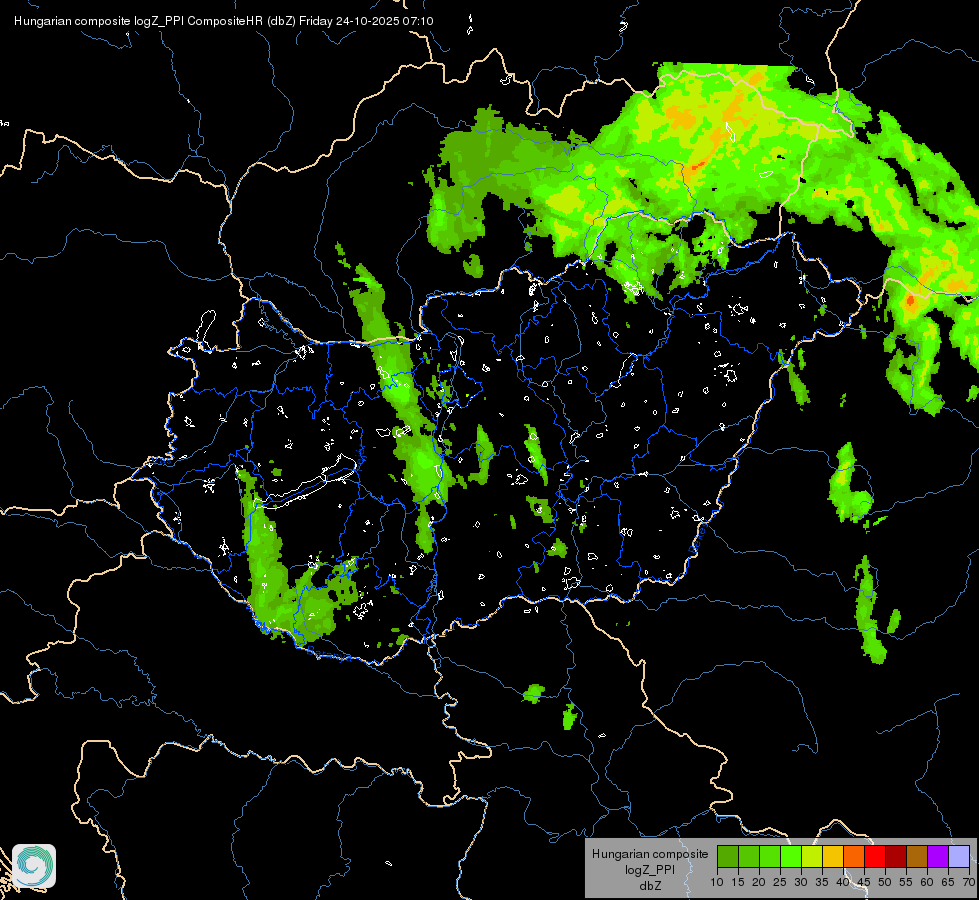979x900 pixels.
Task: Select the 35-40 dBZ yellow legend swatch
Action: [833, 856]
